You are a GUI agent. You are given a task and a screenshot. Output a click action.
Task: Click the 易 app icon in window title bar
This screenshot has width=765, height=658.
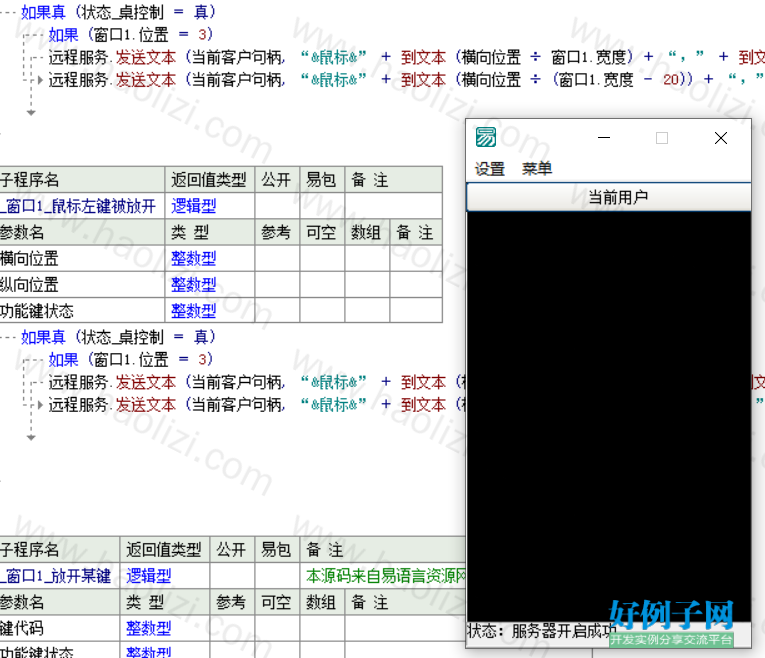click(485, 137)
